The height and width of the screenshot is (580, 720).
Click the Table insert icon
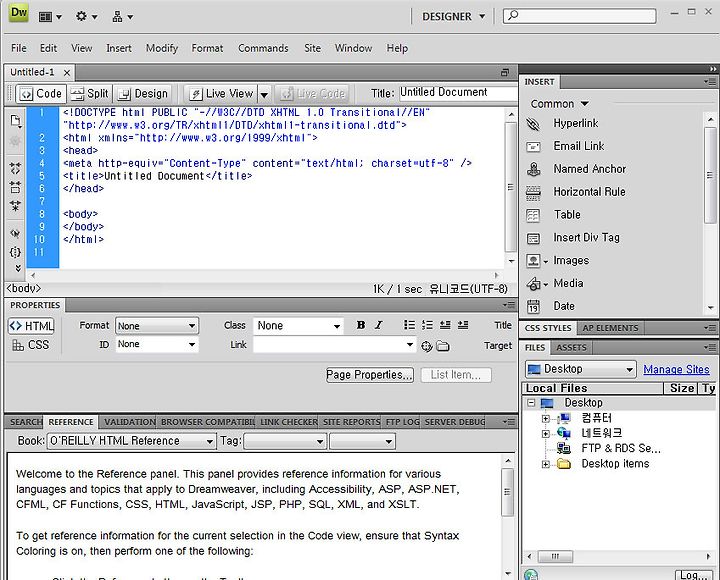coord(533,215)
